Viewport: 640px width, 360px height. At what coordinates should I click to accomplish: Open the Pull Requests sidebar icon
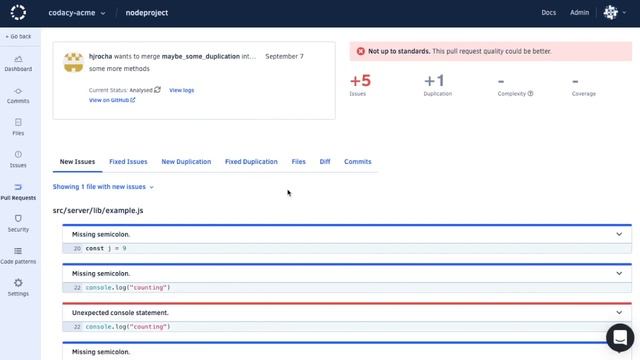tap(18, 187)
